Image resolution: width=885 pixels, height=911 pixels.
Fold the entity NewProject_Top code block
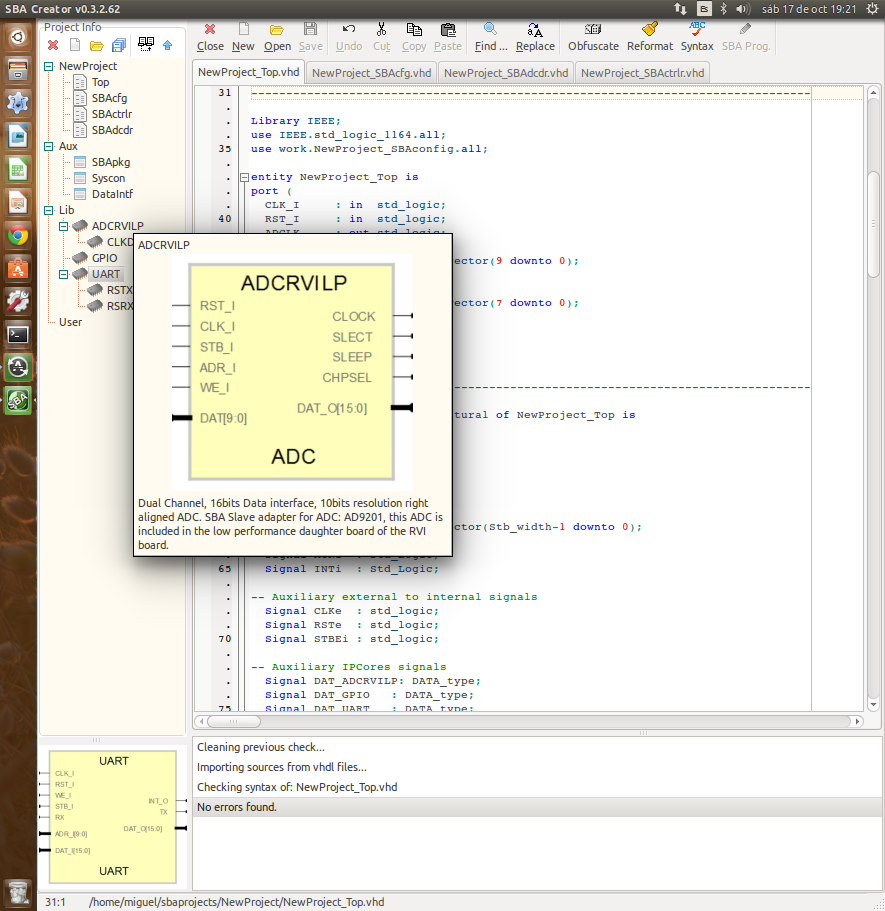tap(244, 177)
